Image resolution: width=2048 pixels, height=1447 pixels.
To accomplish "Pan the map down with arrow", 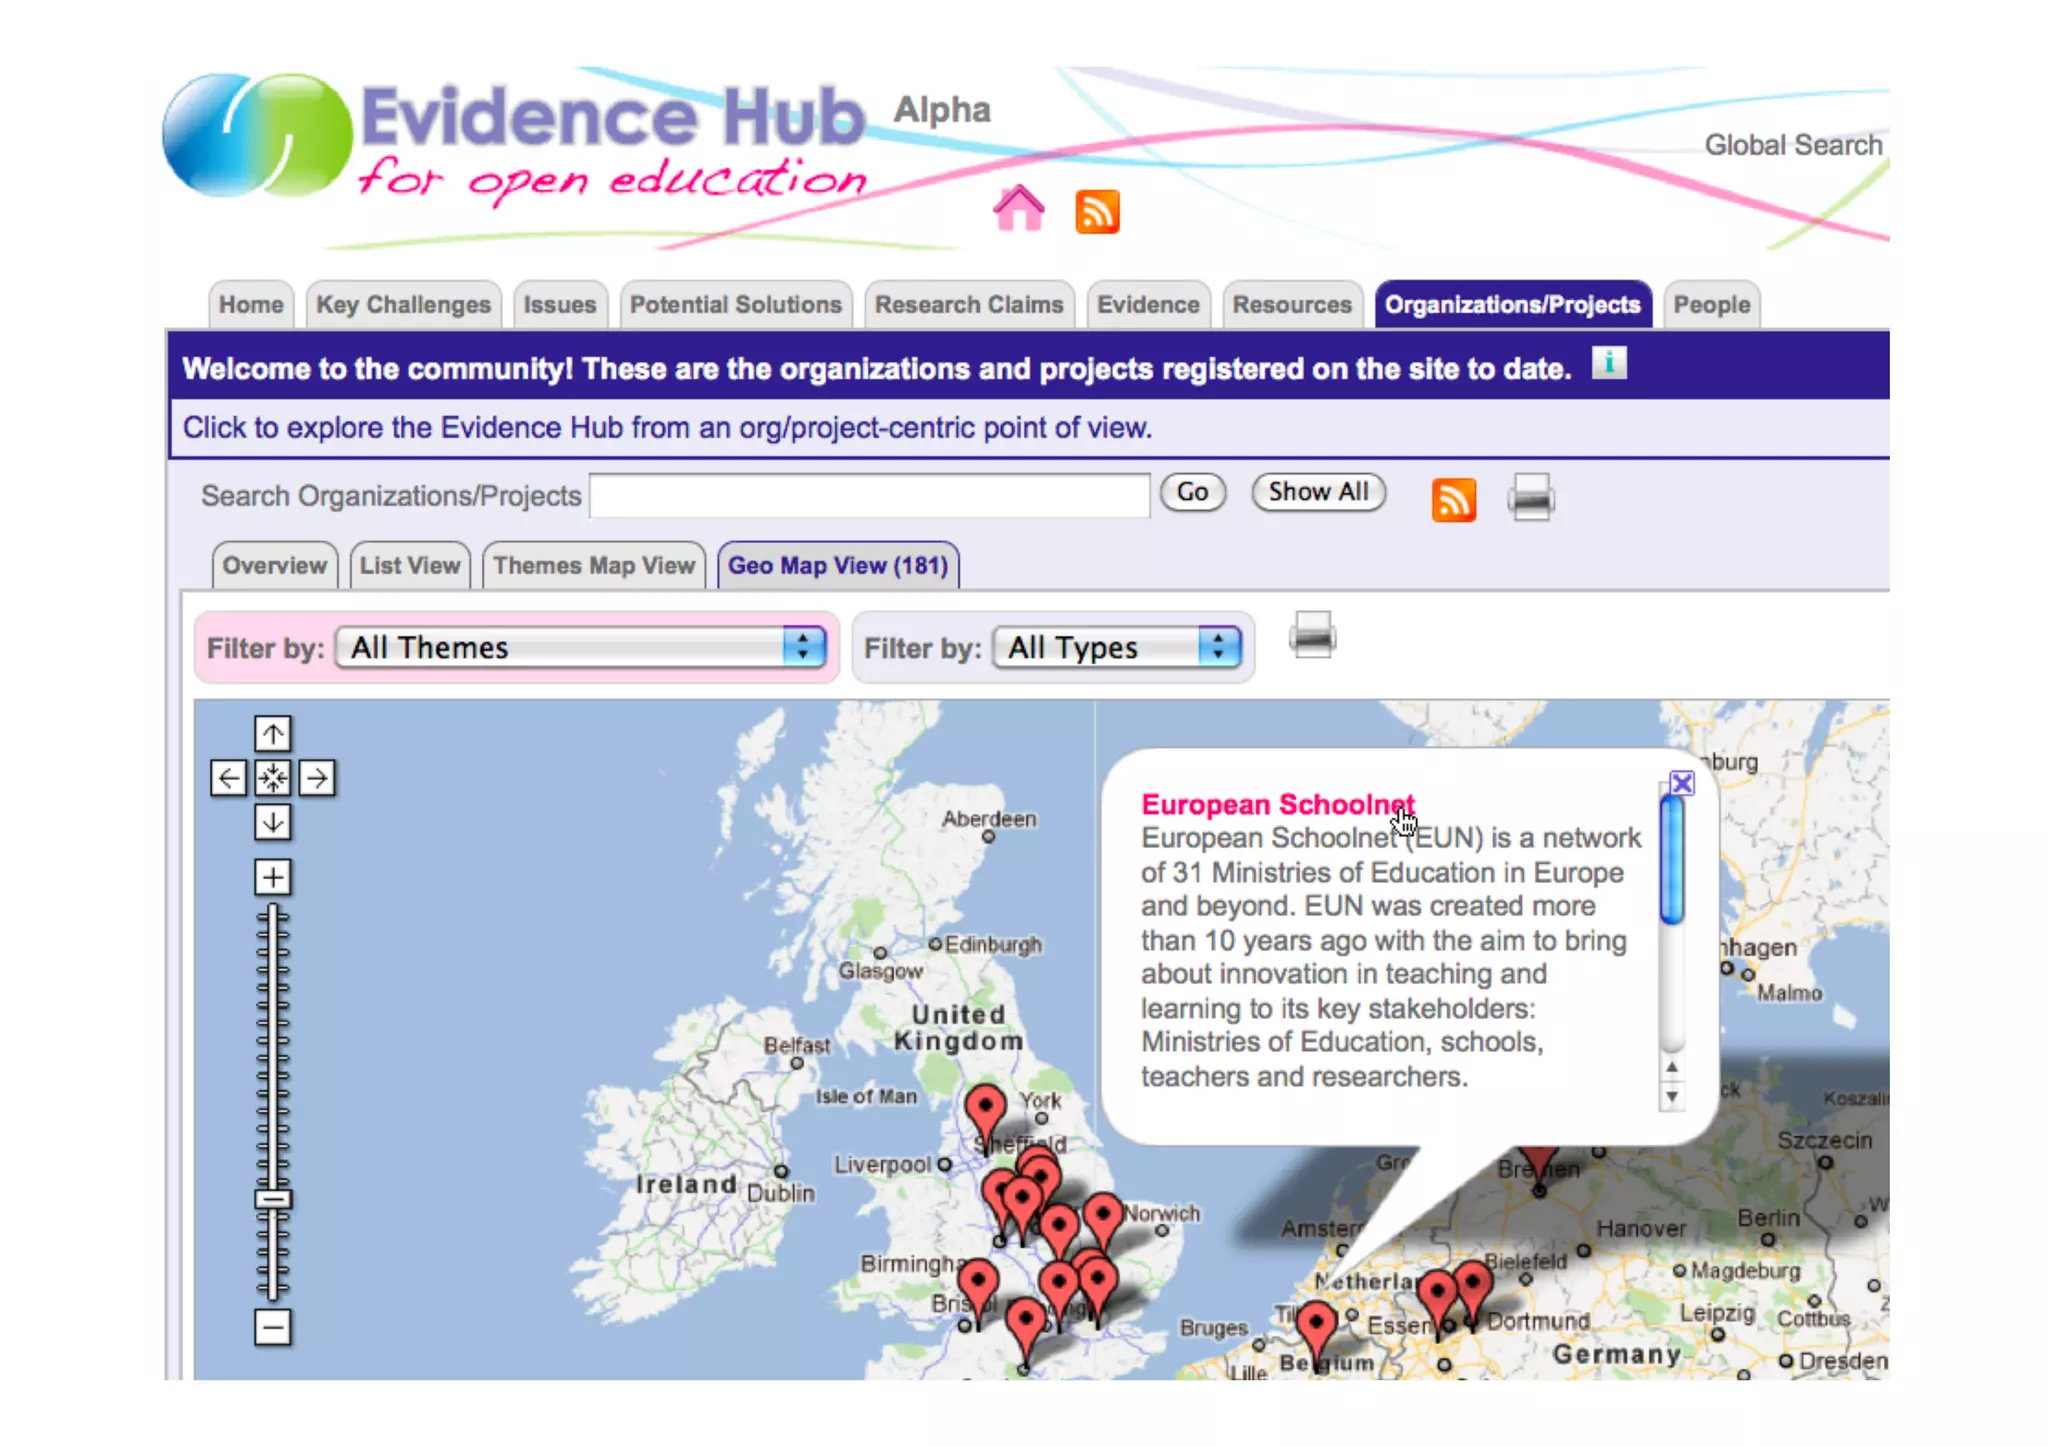I will [x=272, y=821].
